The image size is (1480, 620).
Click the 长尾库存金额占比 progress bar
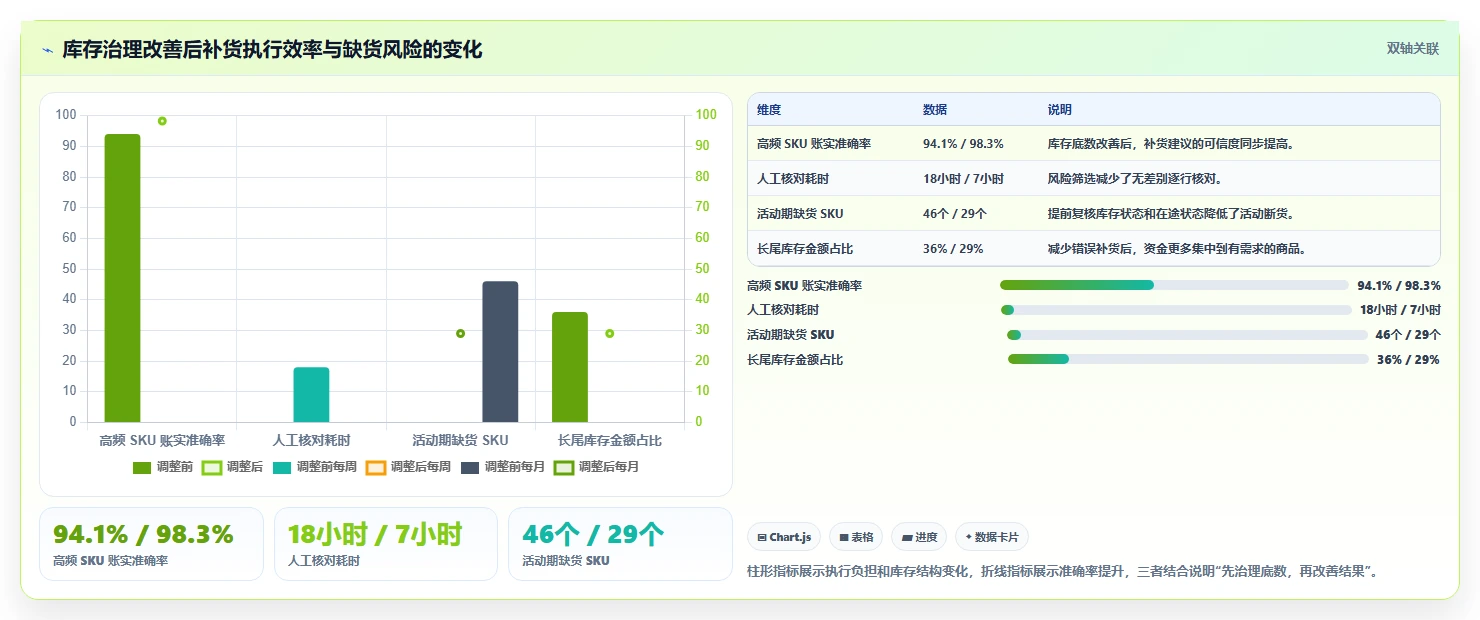pyautogui.click(x=1188, y=359)
